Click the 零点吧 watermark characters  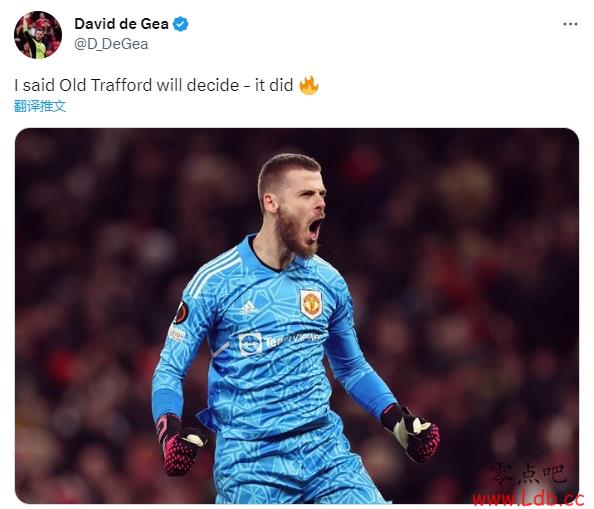tap(528, 475)
